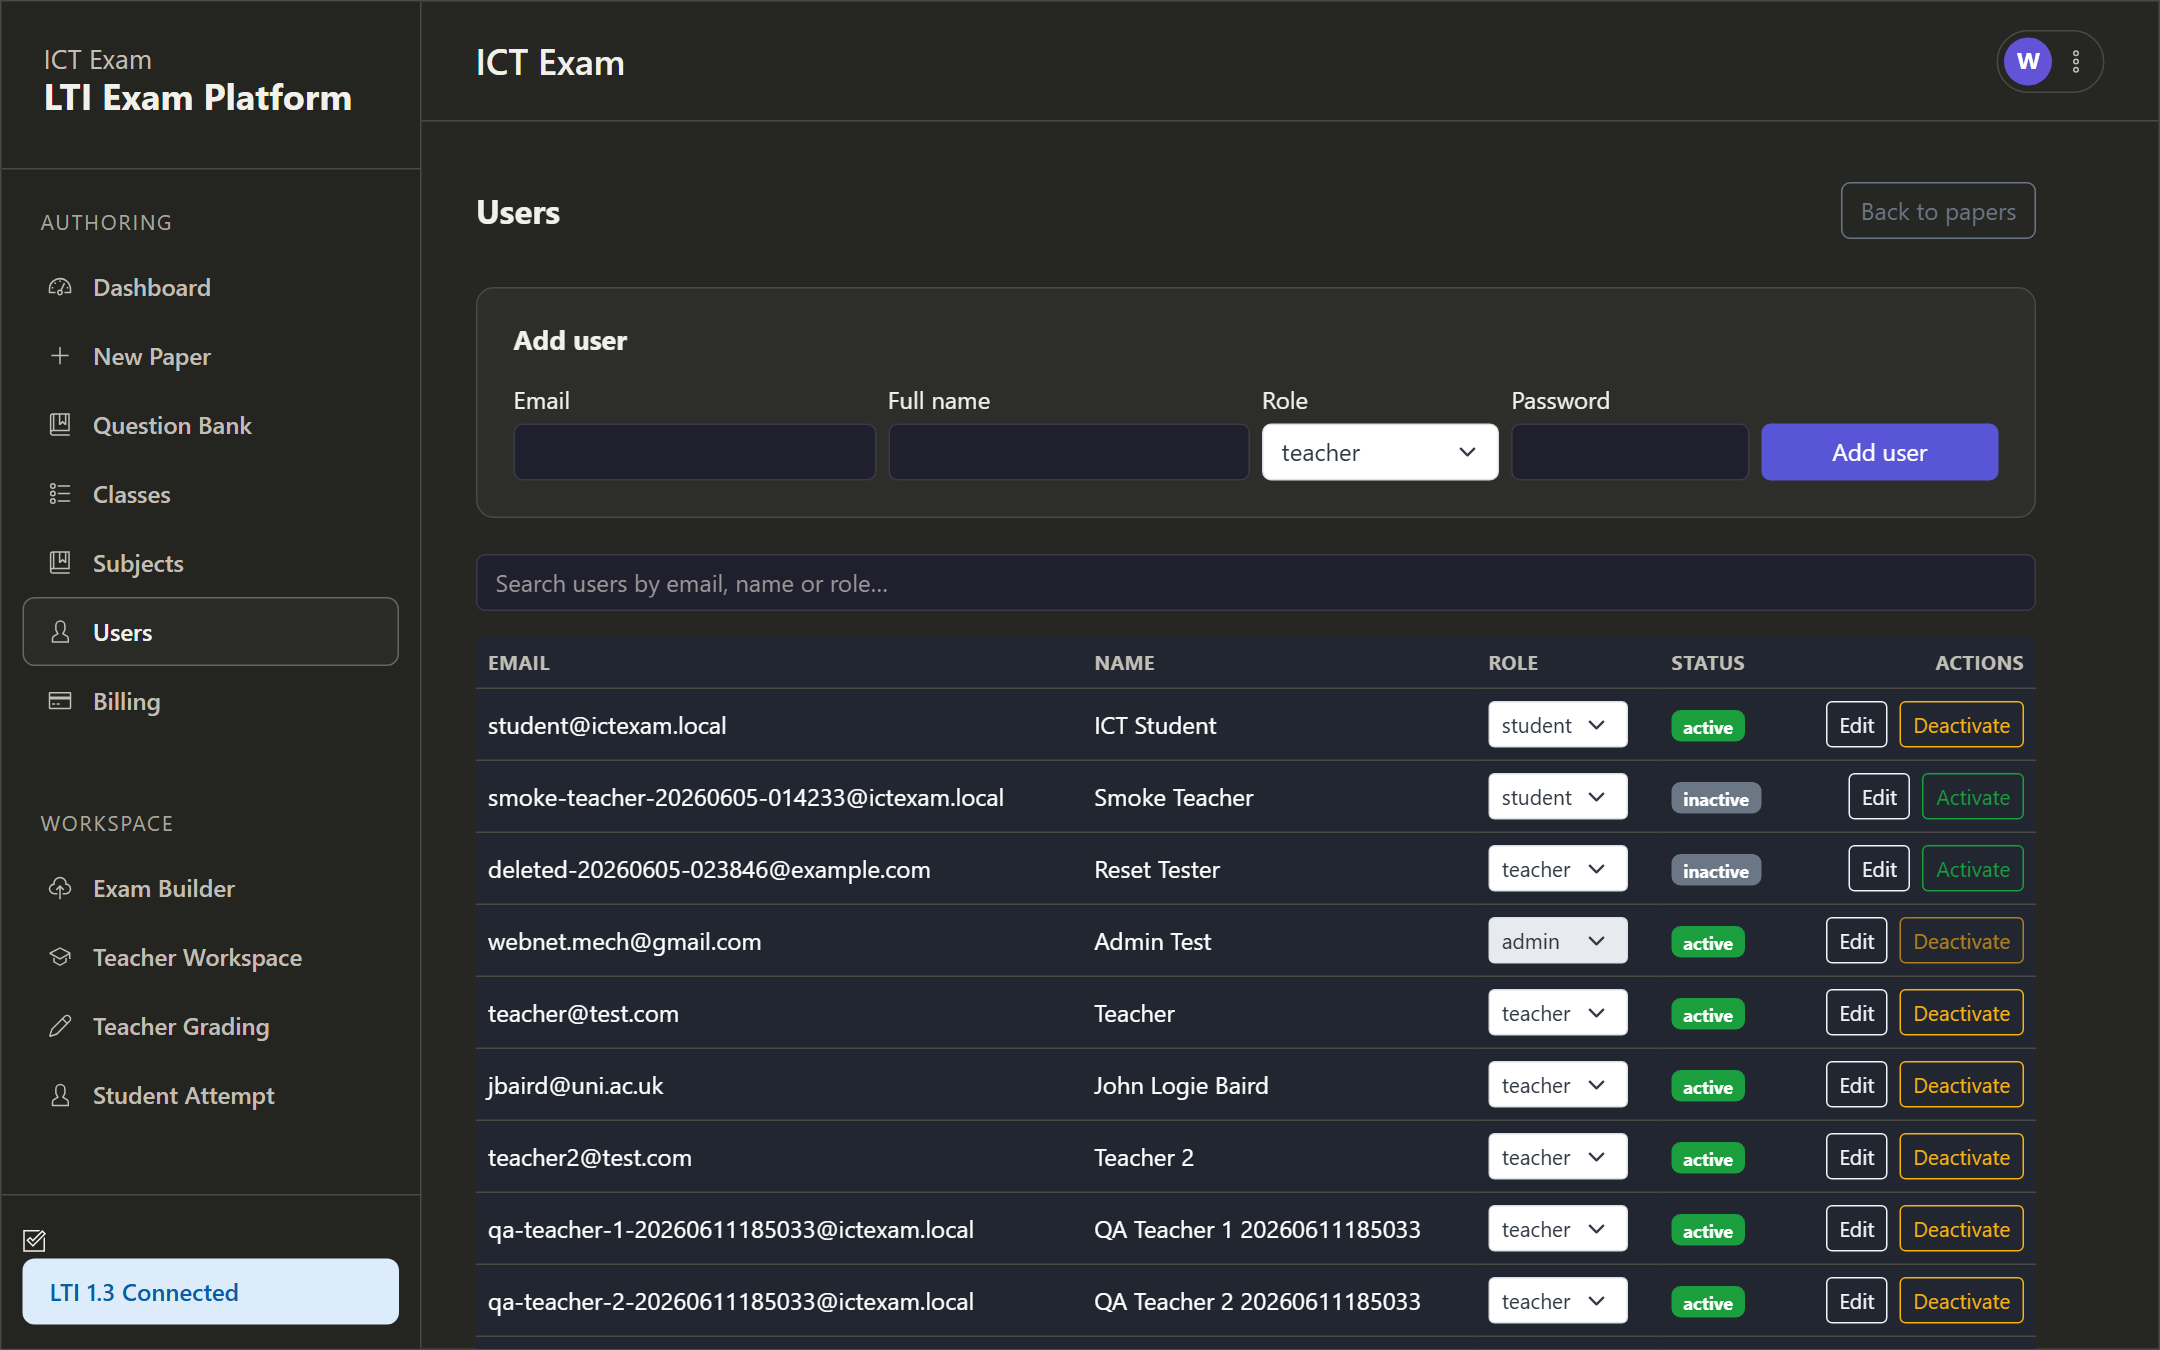Viewport: 2160px width, 1350px height.
Task: Open the Dashboard gauge icon
Action: tap(60, 288)
